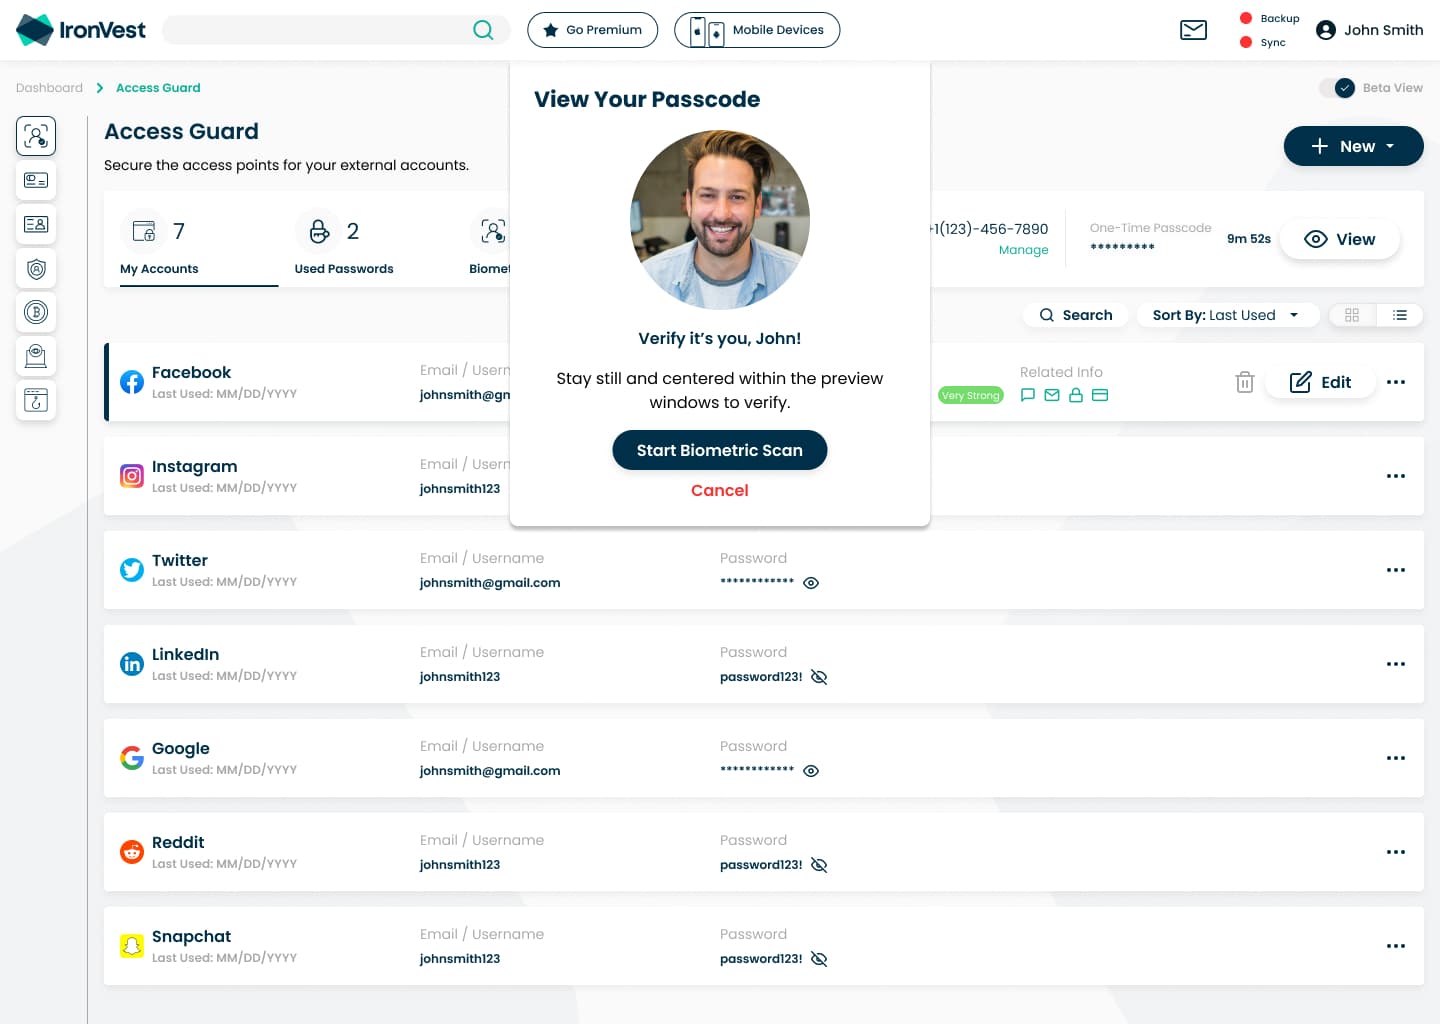This screenshot has width=1440, height=1024.
Task: Open the New dropdown button
Action: coord(1353,146)
